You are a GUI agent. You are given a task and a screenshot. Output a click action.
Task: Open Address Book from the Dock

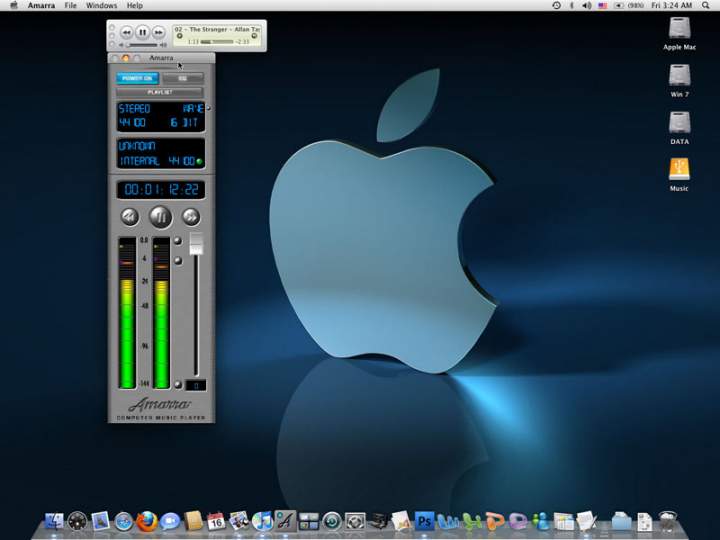tap(193, 522)
